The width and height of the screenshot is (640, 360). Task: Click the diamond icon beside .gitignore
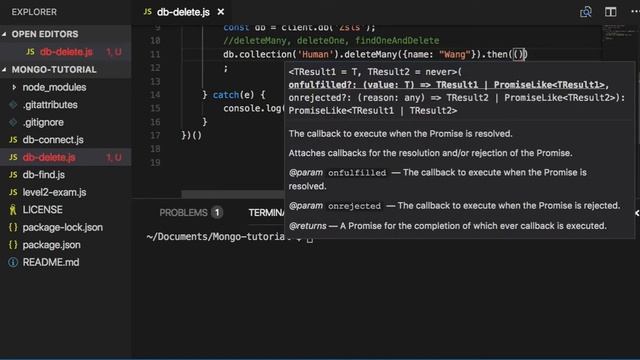coord(13,122)
